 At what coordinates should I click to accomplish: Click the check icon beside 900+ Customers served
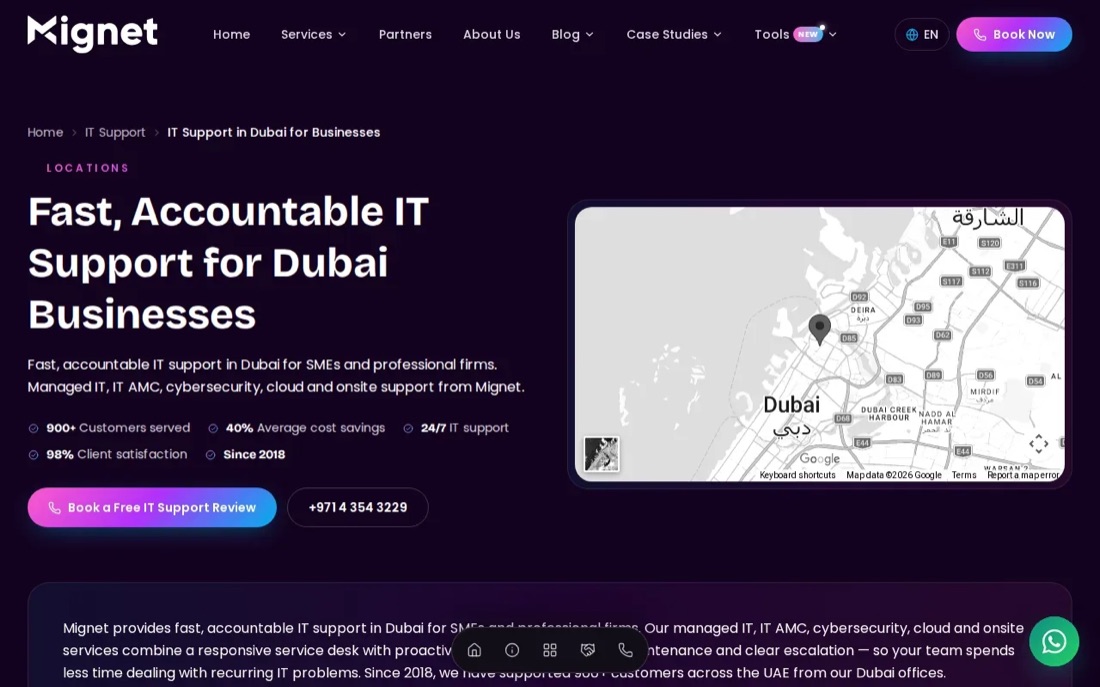(x=33, y=428)
